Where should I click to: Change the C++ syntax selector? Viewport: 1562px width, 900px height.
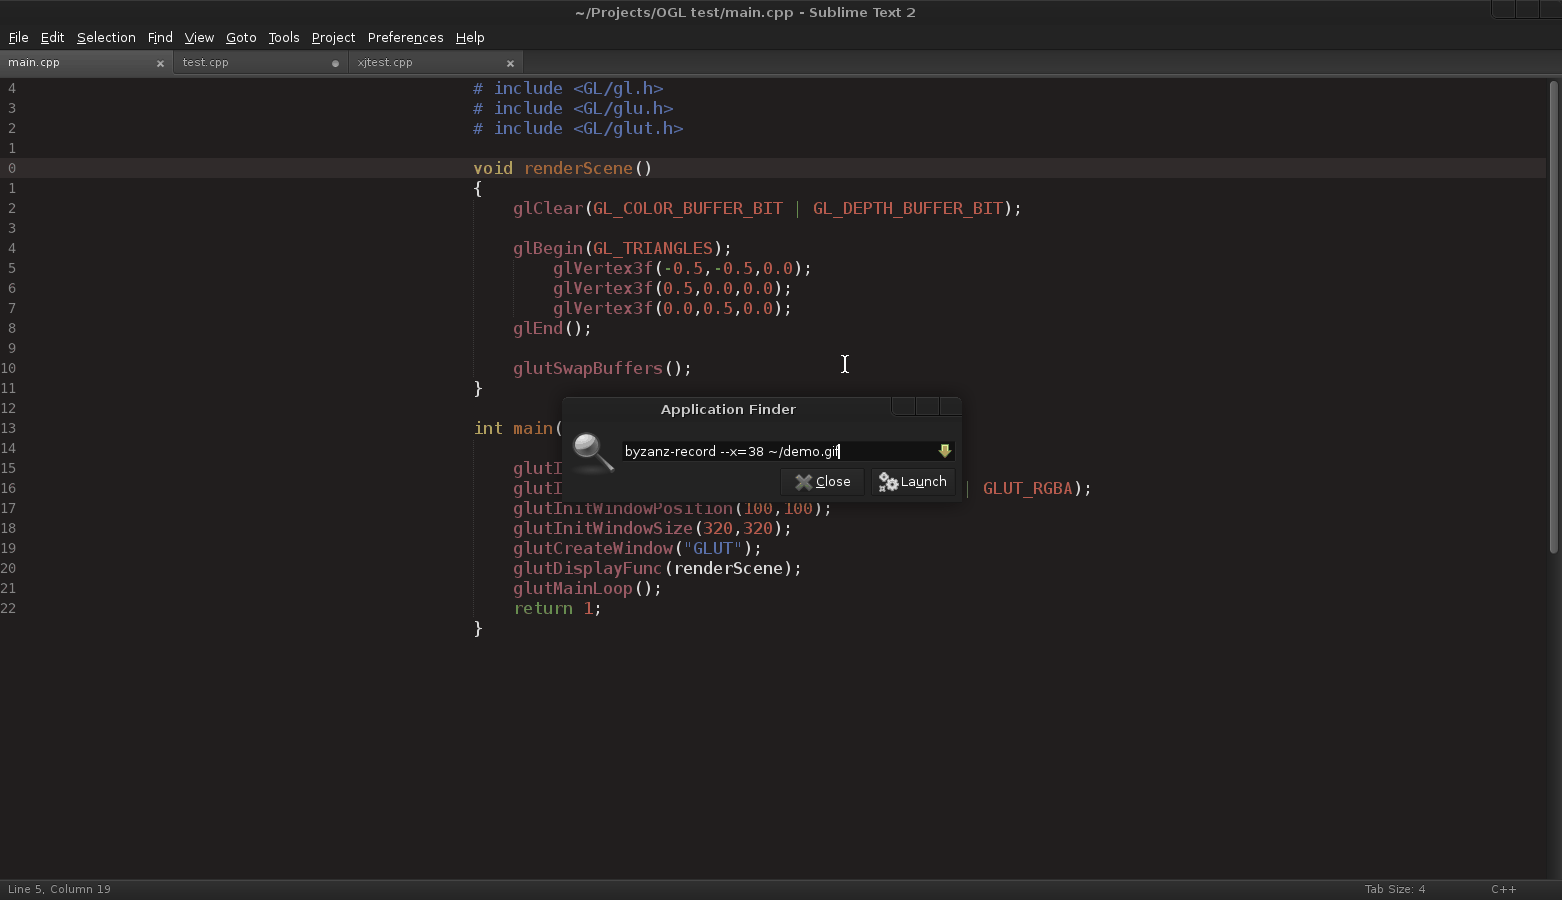tap(1503, 889)
